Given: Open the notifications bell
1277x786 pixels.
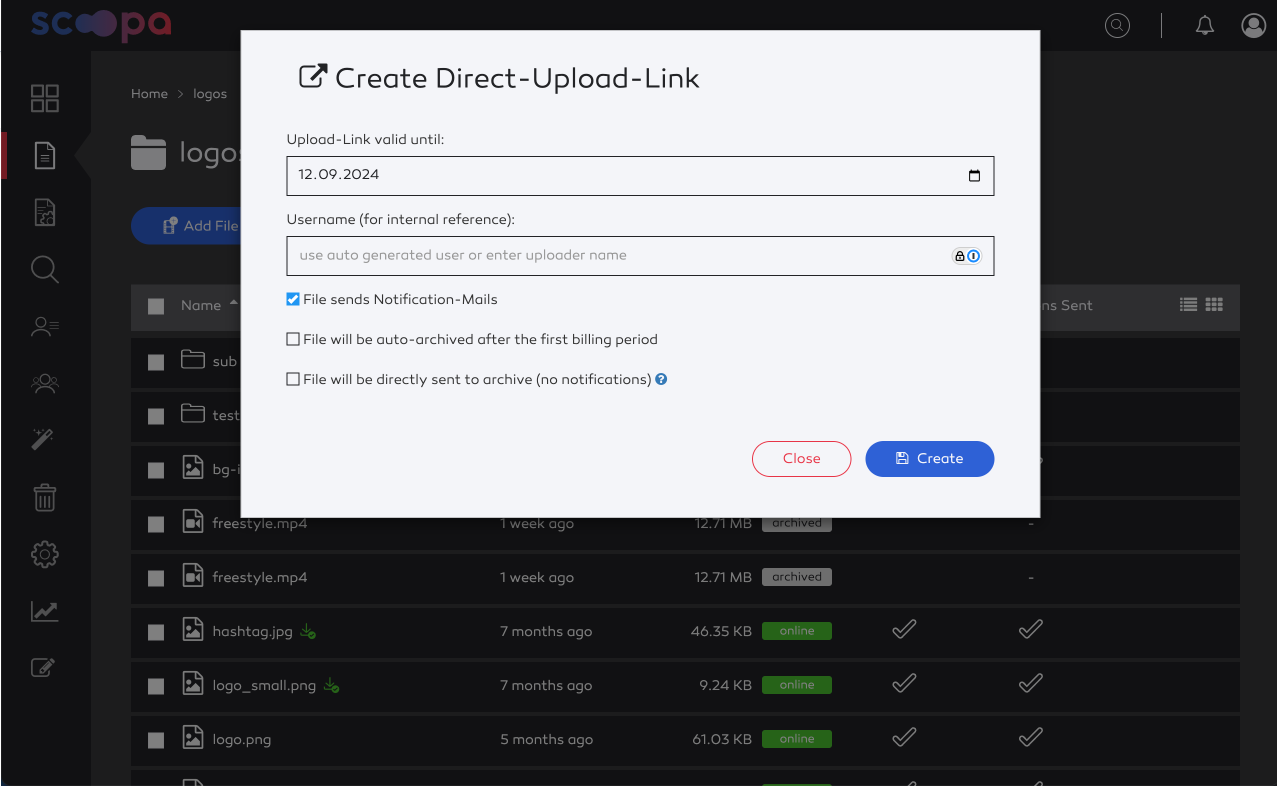Looking at the screenshot, I should [x=1205, y=26].
